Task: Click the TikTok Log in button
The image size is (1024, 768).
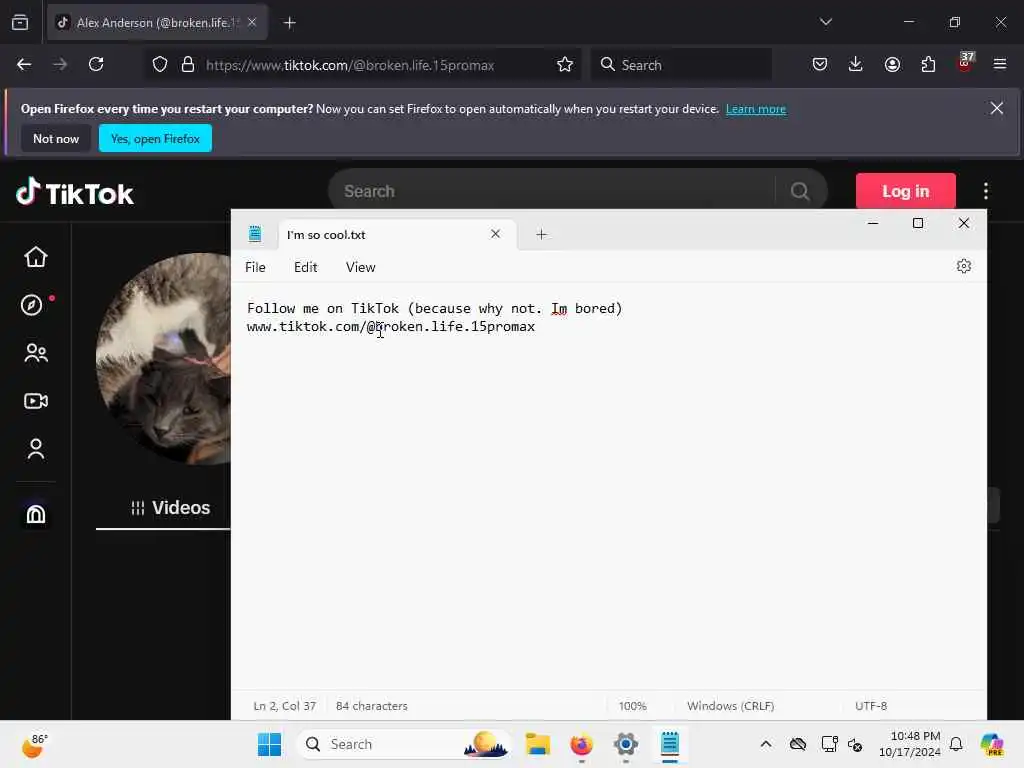Action: click(906, 191)
